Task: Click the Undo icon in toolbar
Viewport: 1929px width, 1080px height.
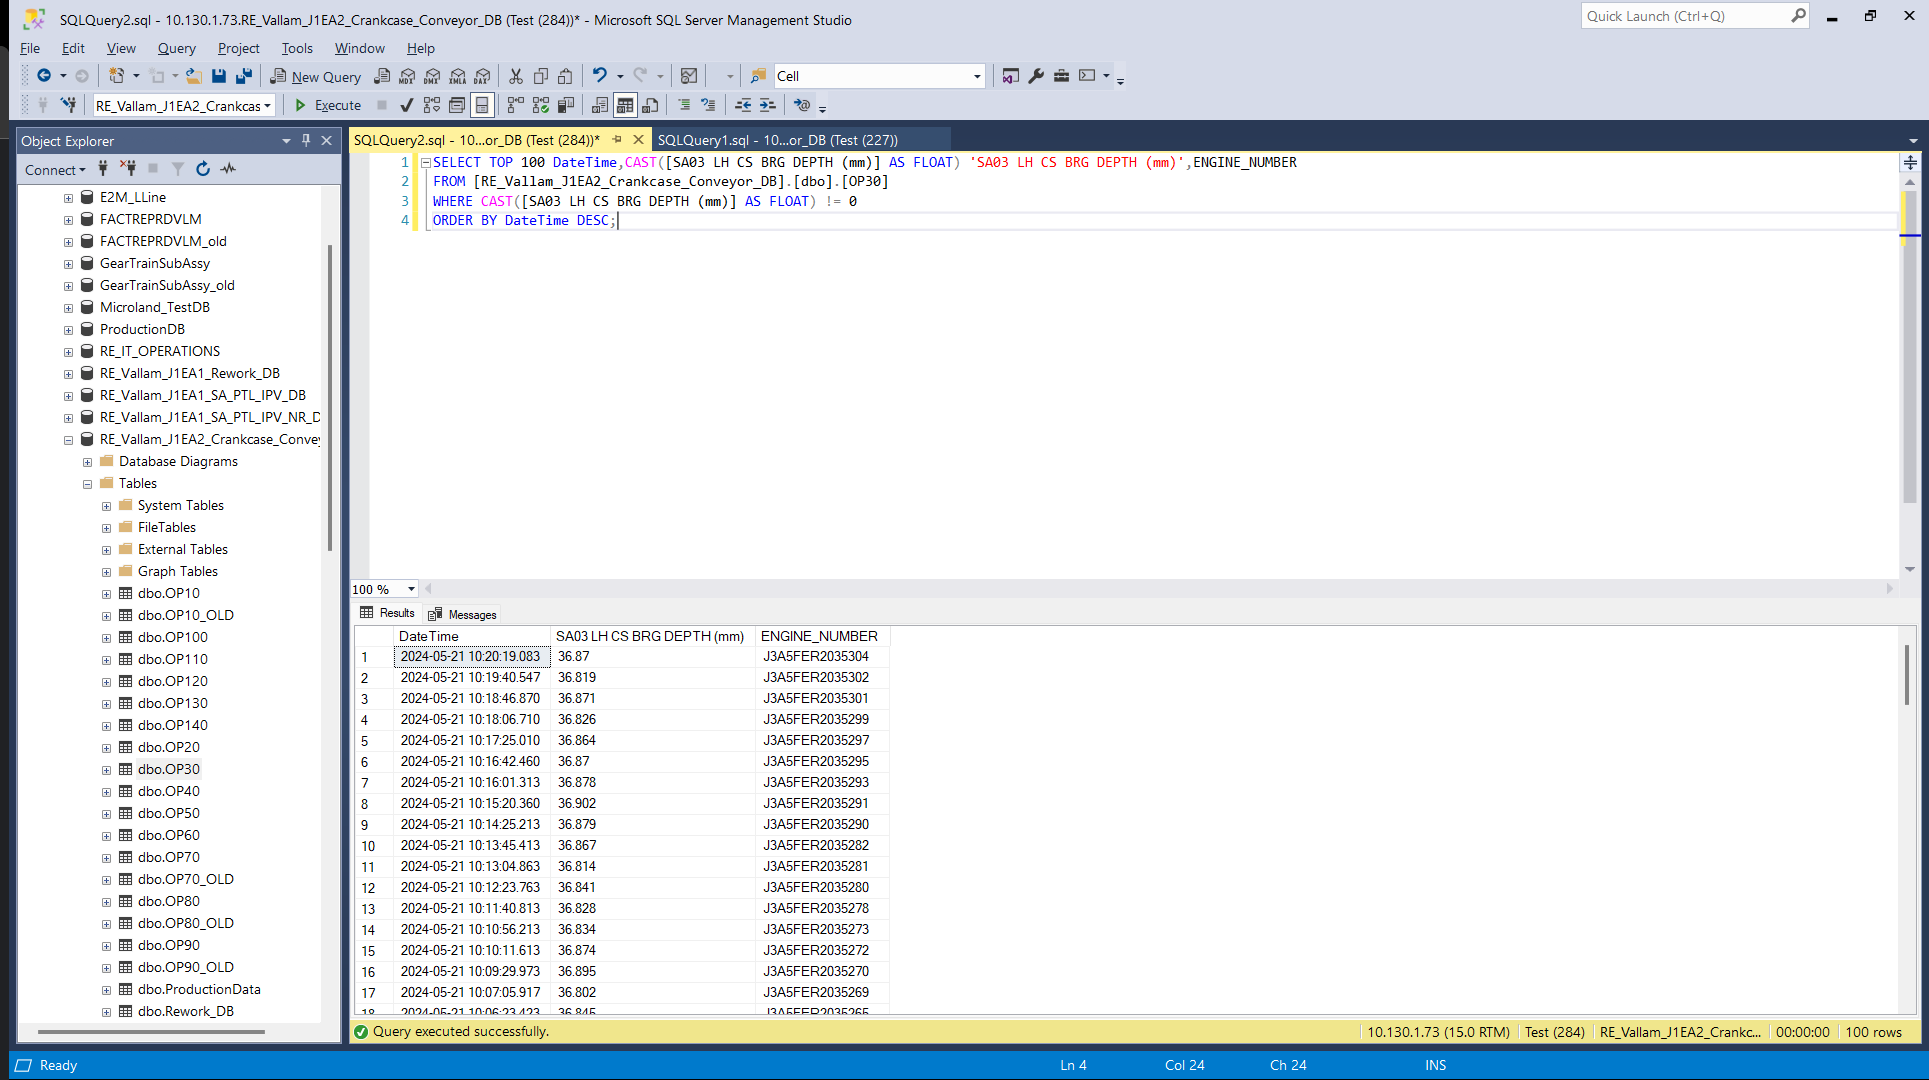Action: tap(599, 76)
